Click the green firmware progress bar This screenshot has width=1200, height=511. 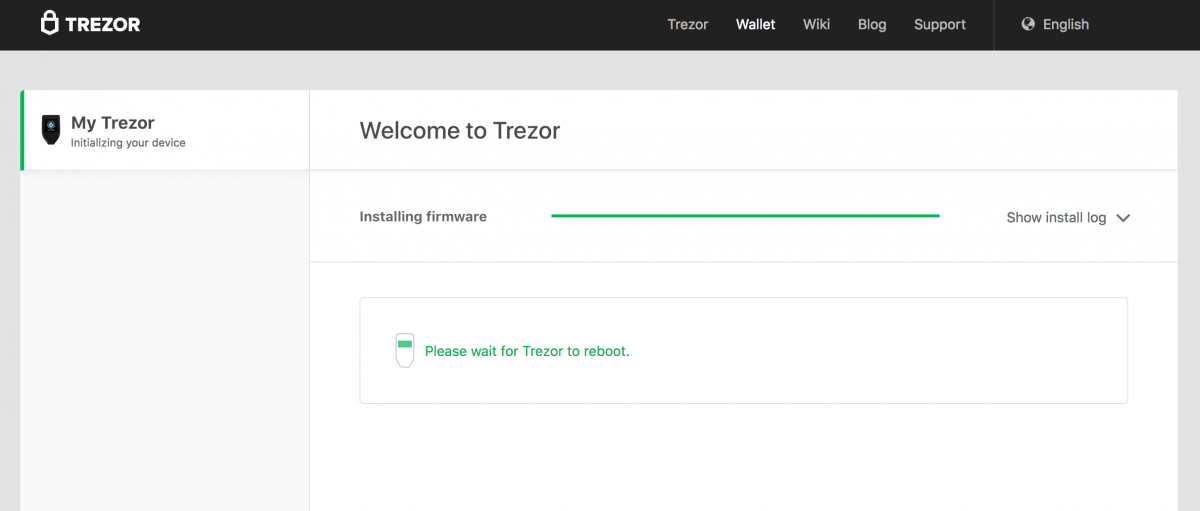click(745, 215)
